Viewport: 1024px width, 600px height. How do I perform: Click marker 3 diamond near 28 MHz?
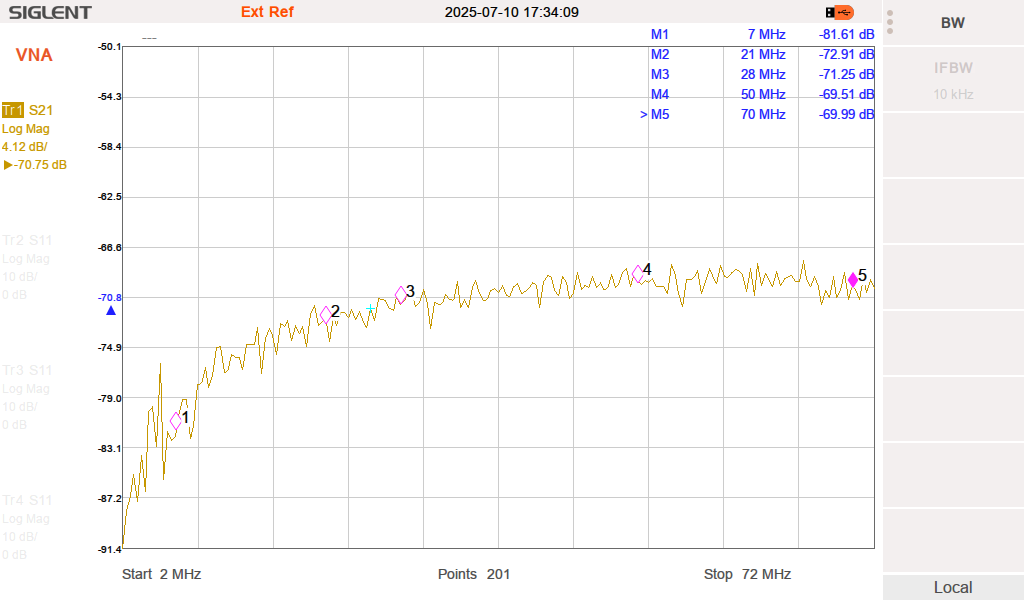tap(401, 294)
